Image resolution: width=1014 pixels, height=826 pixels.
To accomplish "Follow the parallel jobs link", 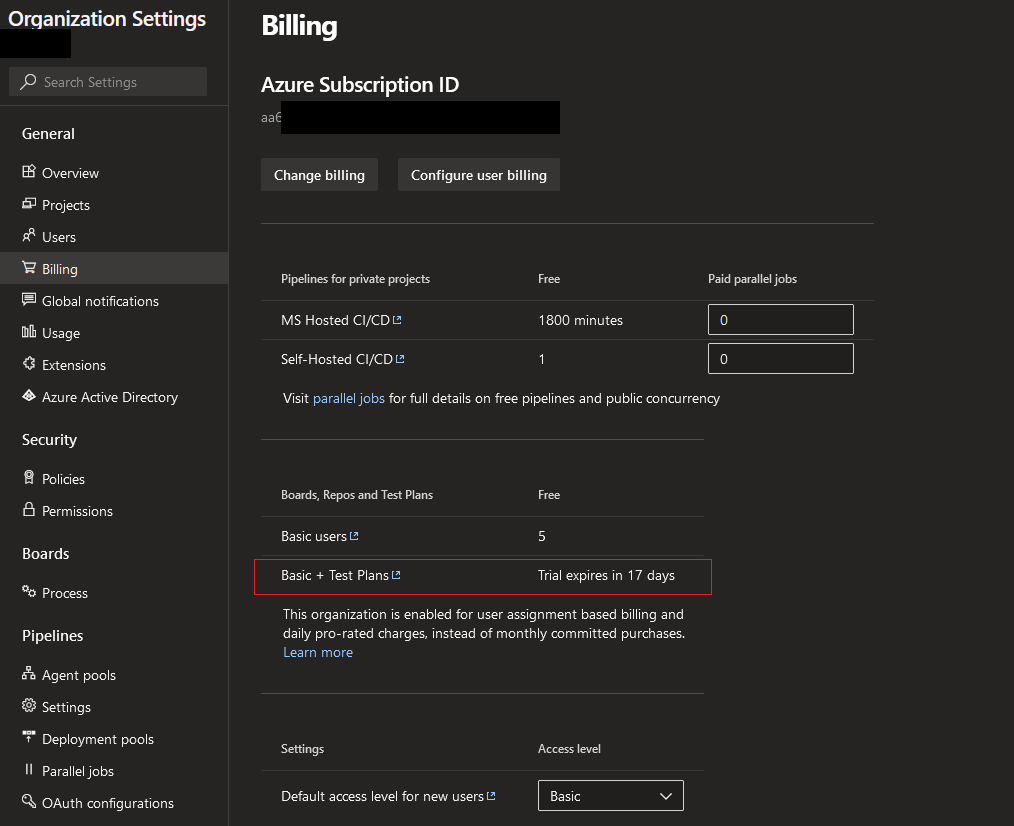I will click(x=349, y=398).
